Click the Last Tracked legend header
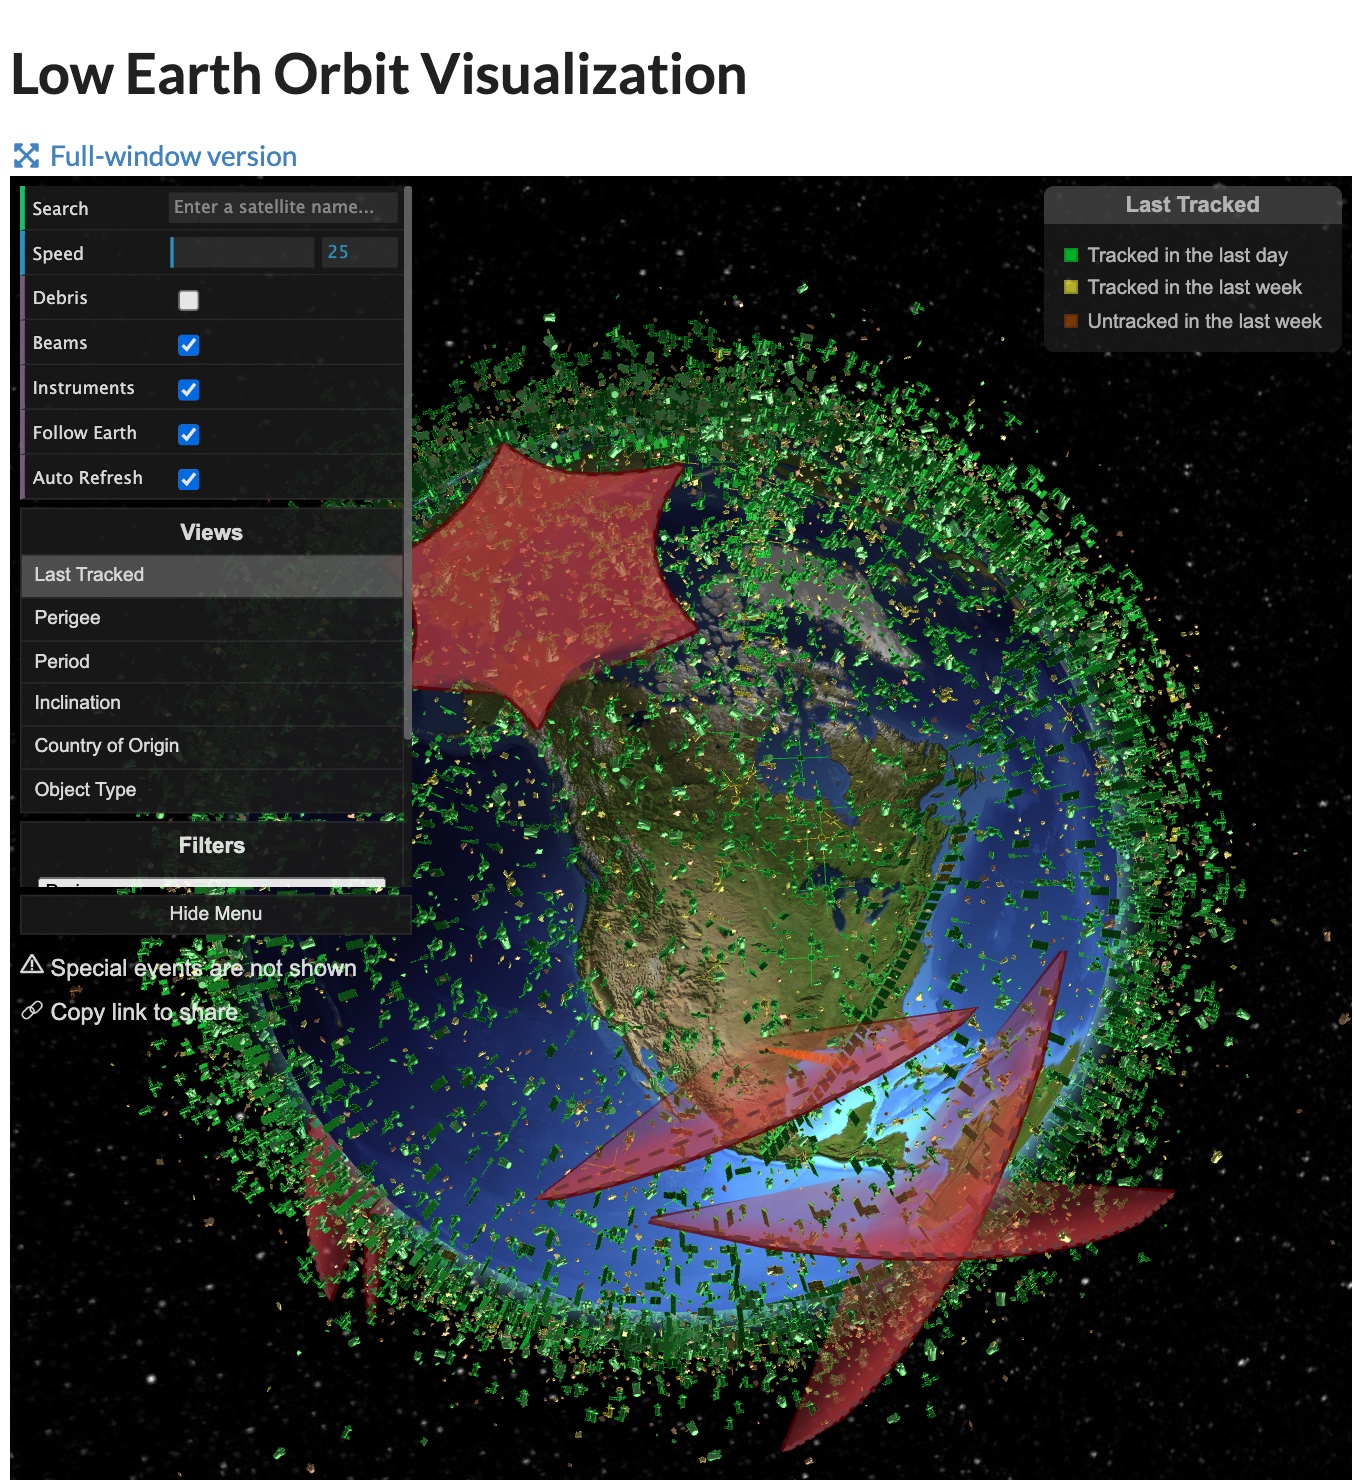 pos(1193,205)
